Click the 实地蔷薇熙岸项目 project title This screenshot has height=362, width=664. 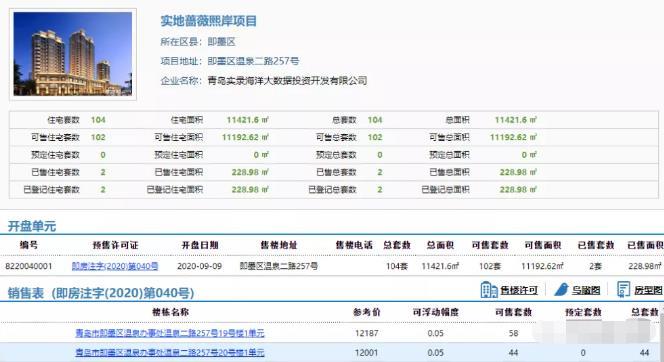coord(208,21)
